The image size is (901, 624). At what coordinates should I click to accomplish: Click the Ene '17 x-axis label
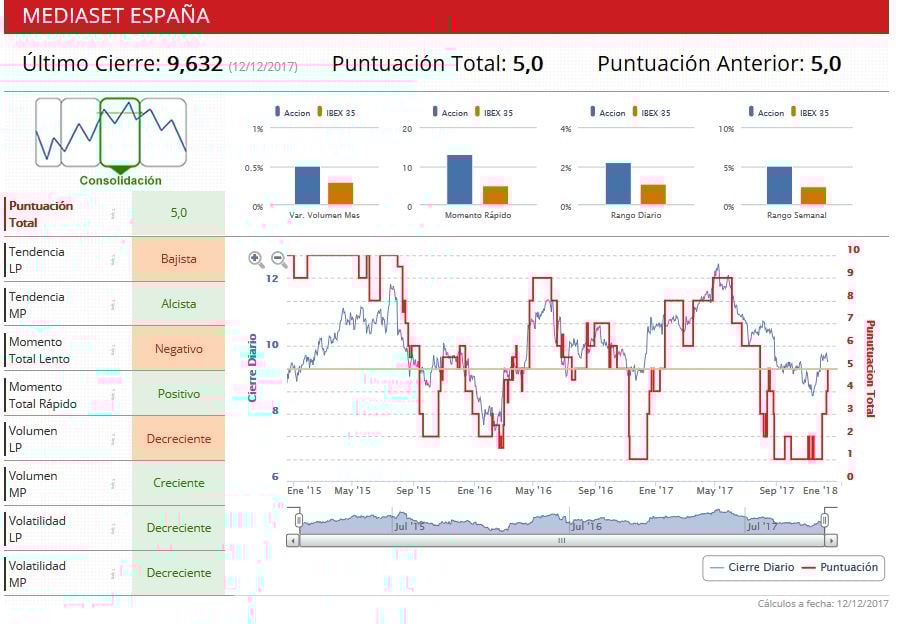tap(656, 490)
